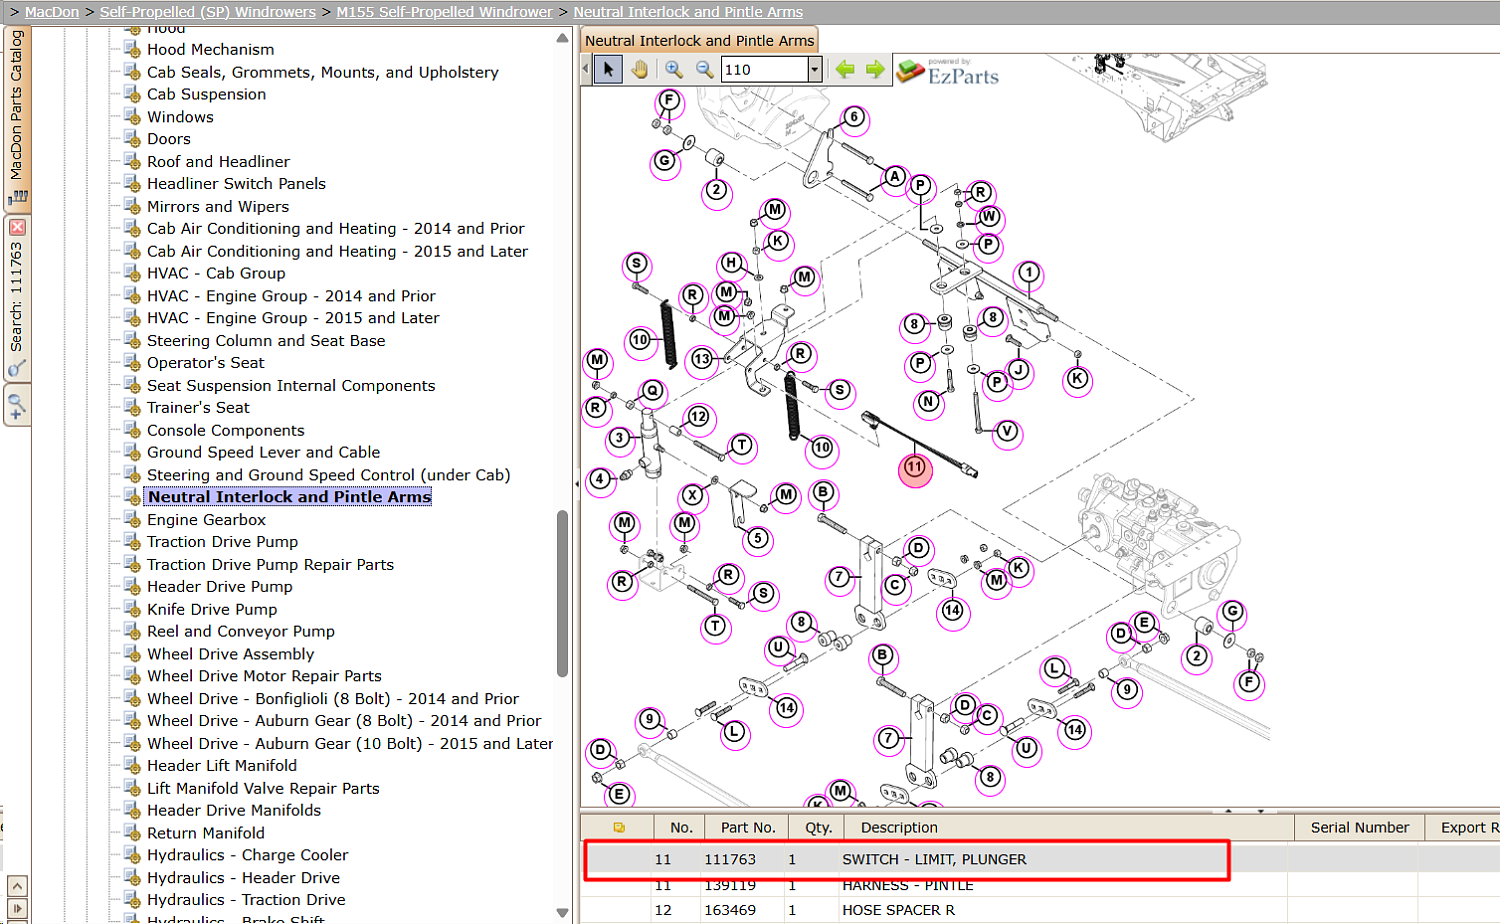Screen dimensions: 1500x924
Task: Select callout 5 in the diagram
Action: (758, 539)
